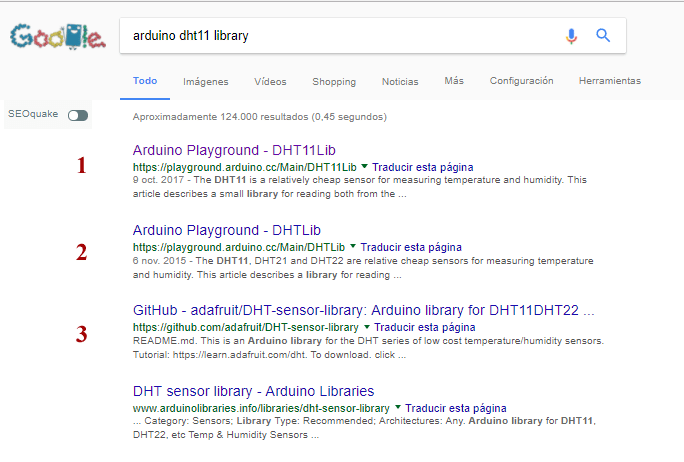Open dropdown arrow beside github.com/adafruit URL
The width and height of the screenshot is (684, 462).
click(366, 327)
